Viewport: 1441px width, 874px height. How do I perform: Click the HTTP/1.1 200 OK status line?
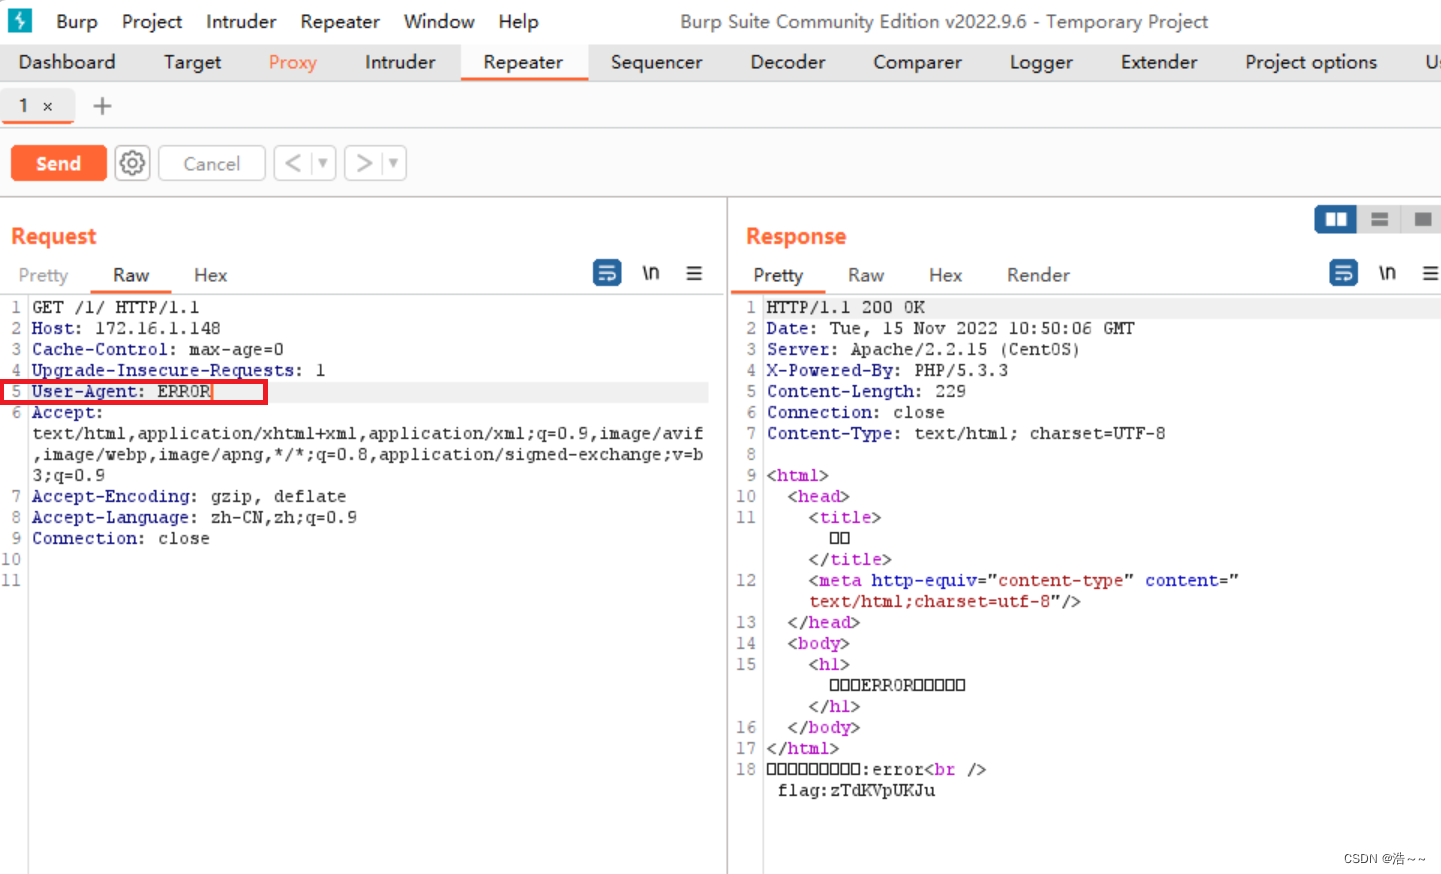click(846, 307)
